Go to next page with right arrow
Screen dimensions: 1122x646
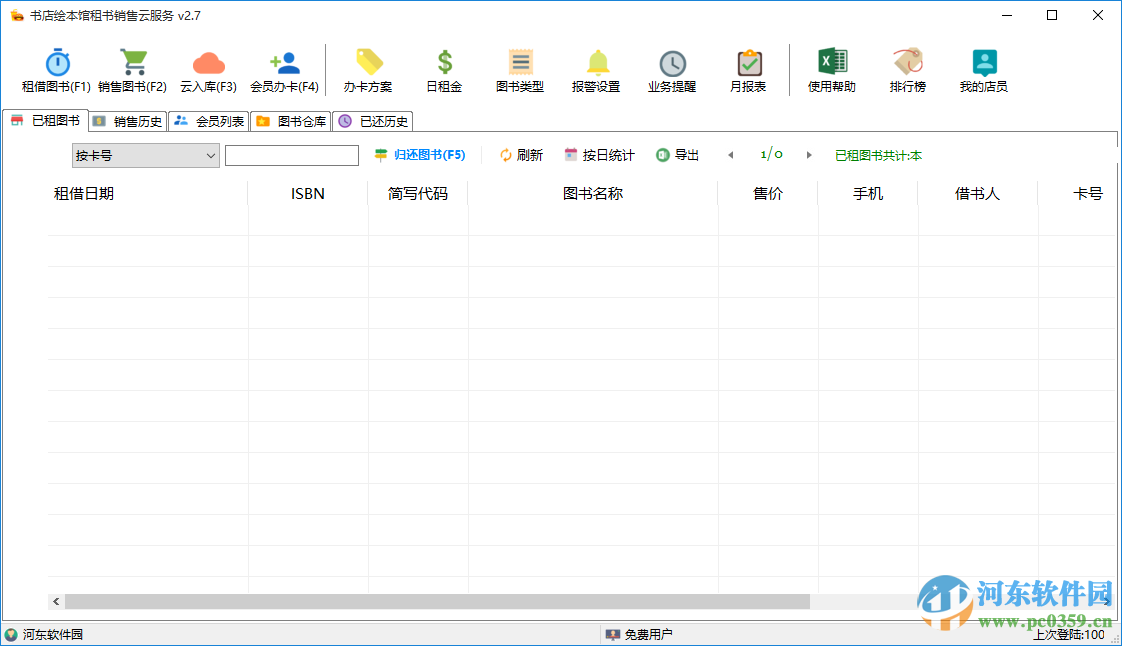click(809, 155)
